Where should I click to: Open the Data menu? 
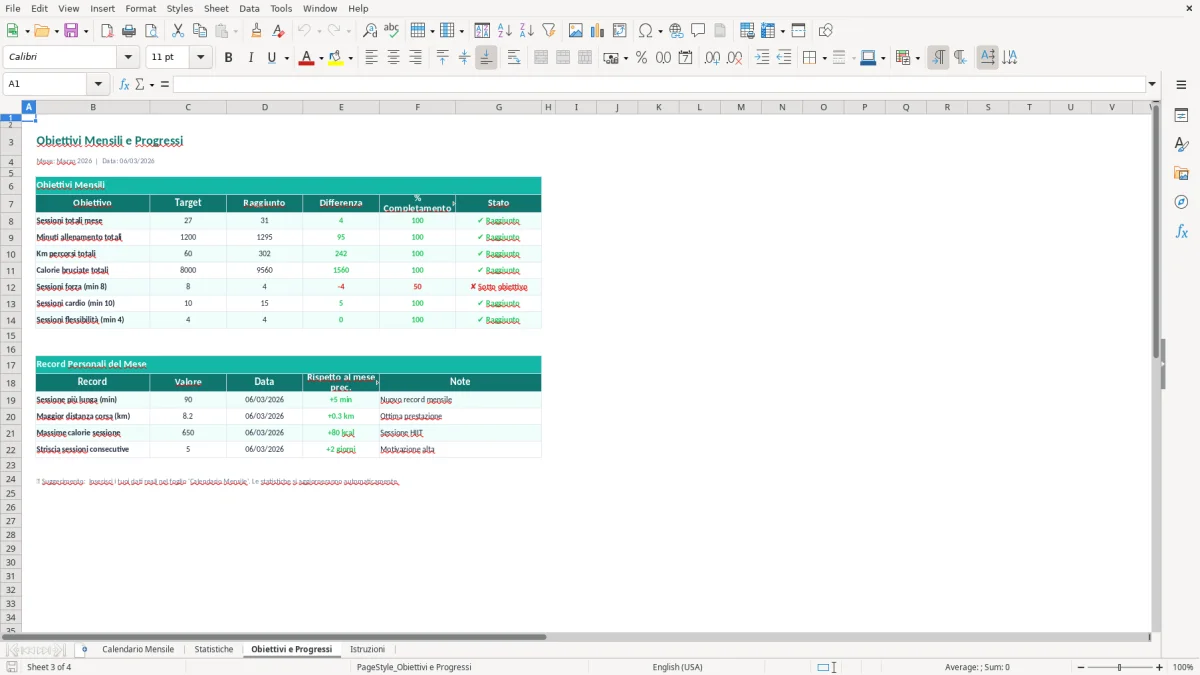(249, 8)
